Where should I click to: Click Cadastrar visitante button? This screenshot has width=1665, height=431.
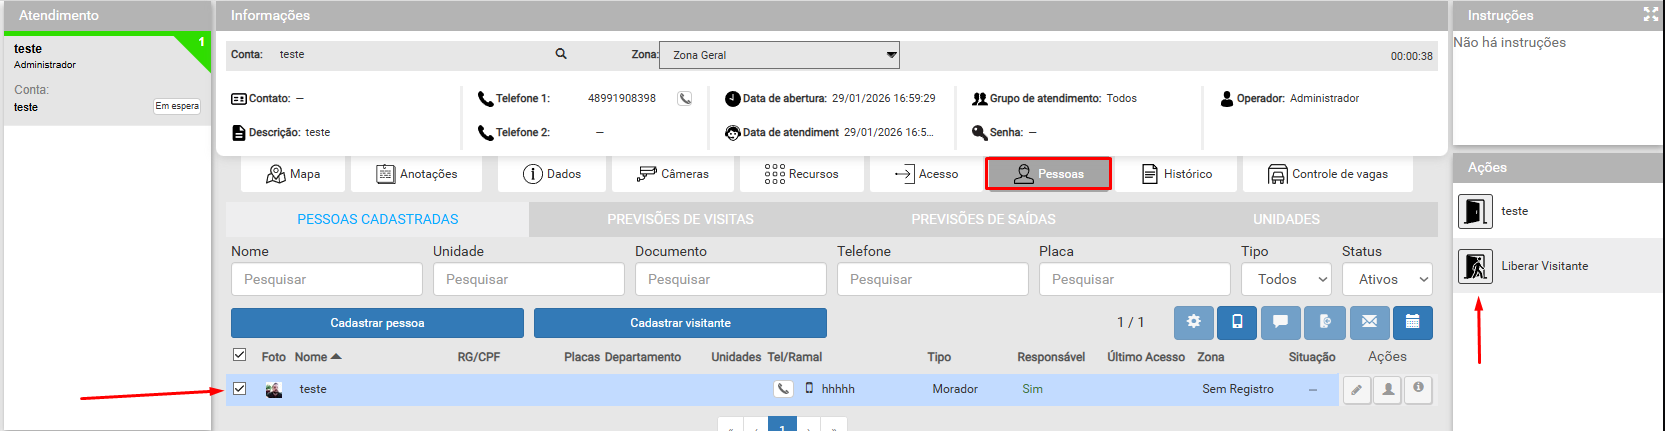(x=680, y=323)
